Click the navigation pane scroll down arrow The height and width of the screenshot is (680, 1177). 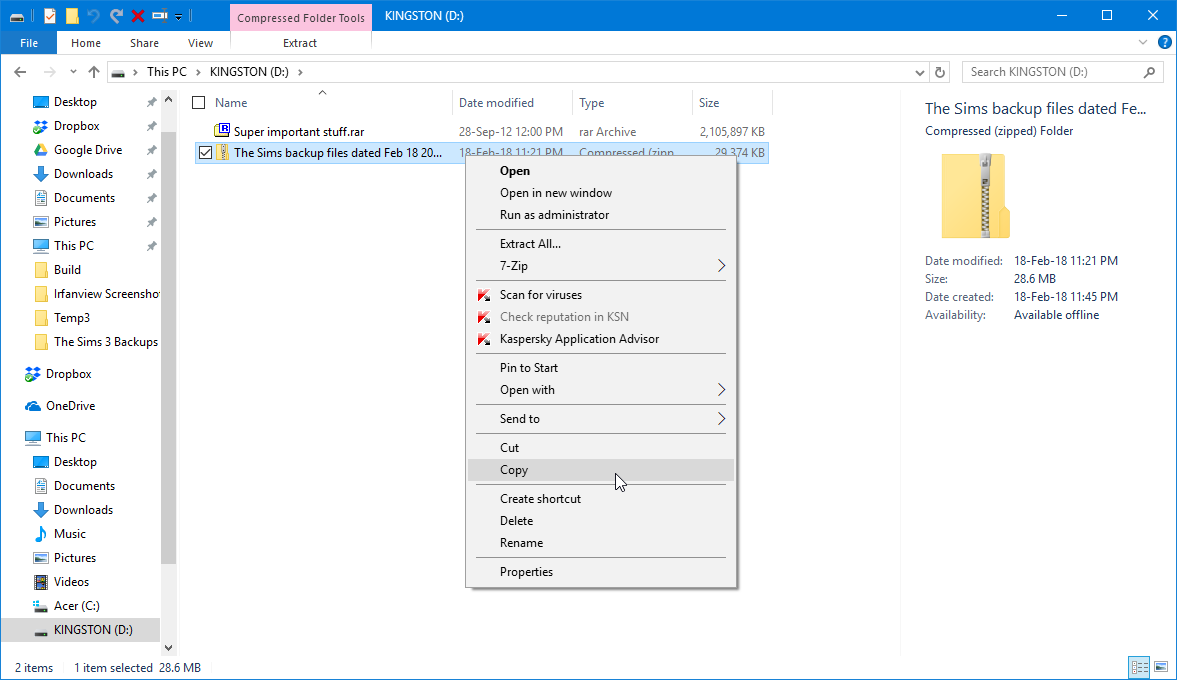(x=168, y=648)
